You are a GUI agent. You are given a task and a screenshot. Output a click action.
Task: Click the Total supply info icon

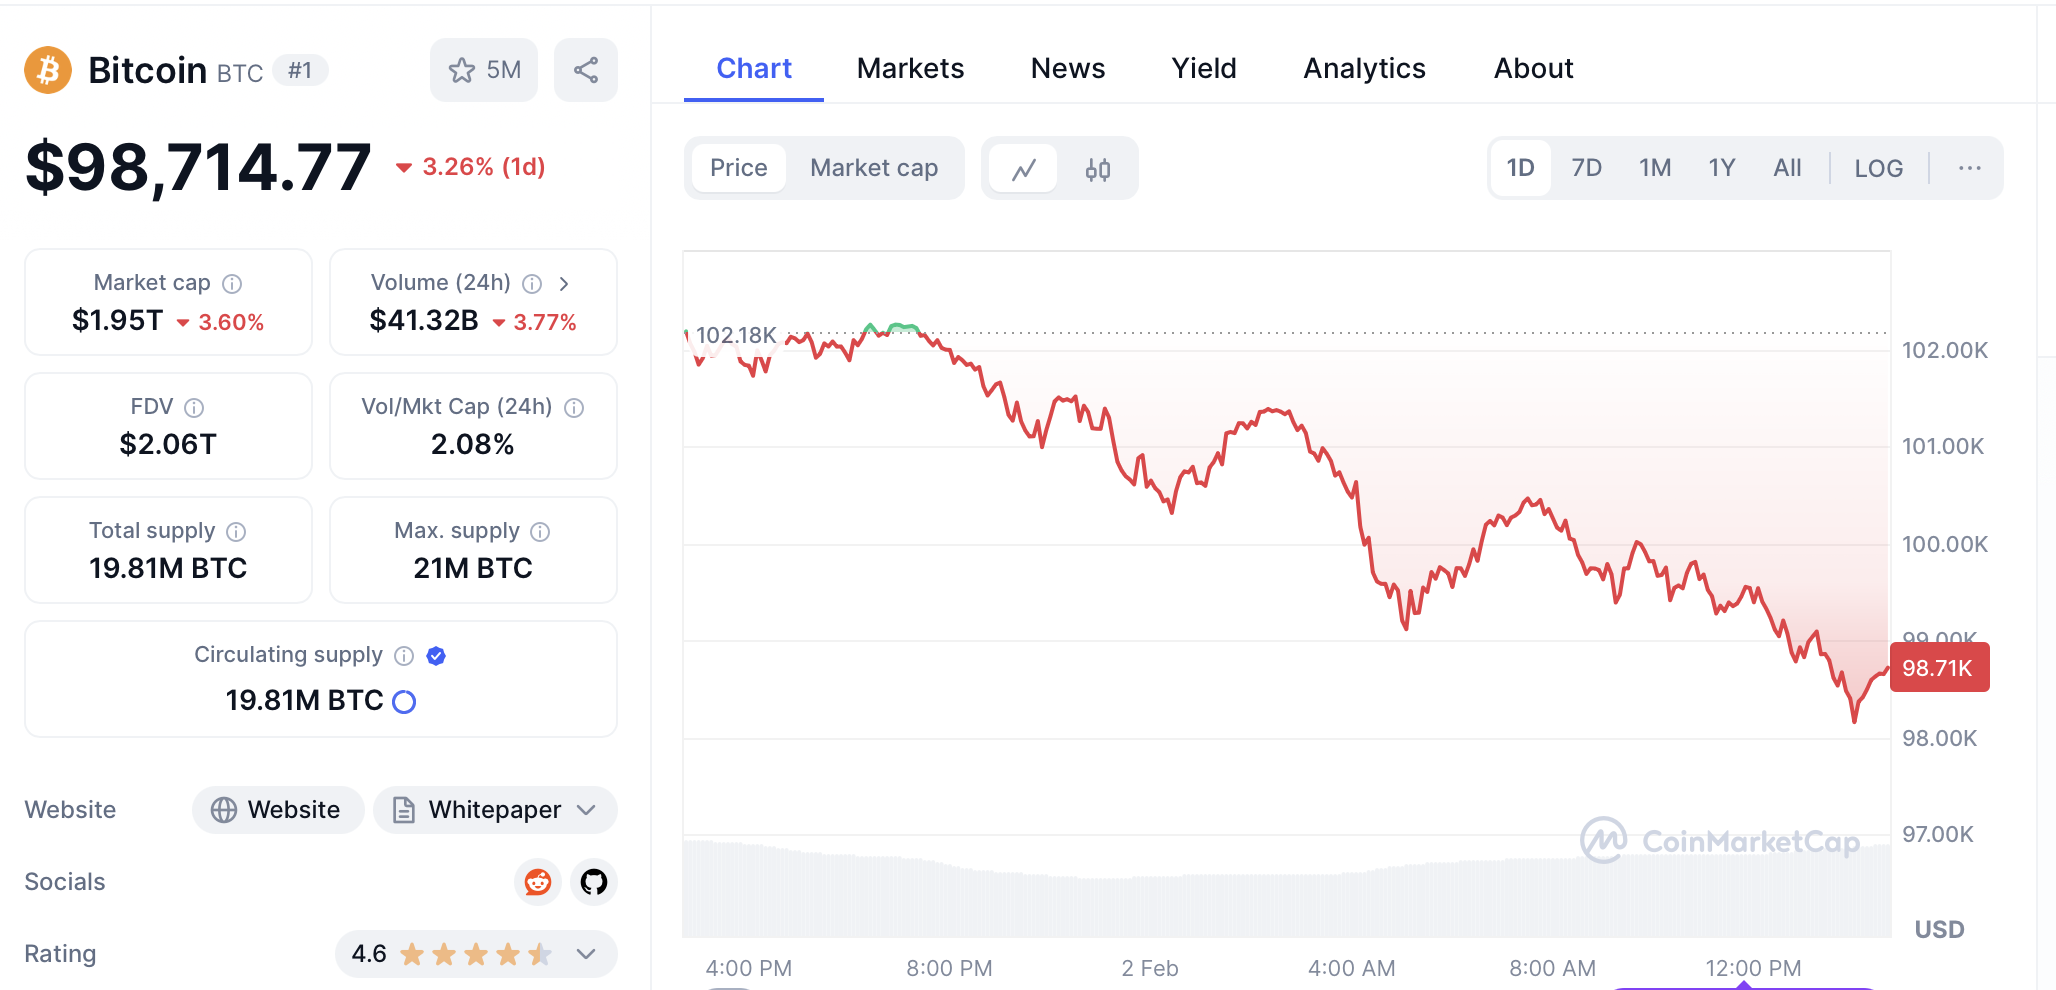coord(236,532)
